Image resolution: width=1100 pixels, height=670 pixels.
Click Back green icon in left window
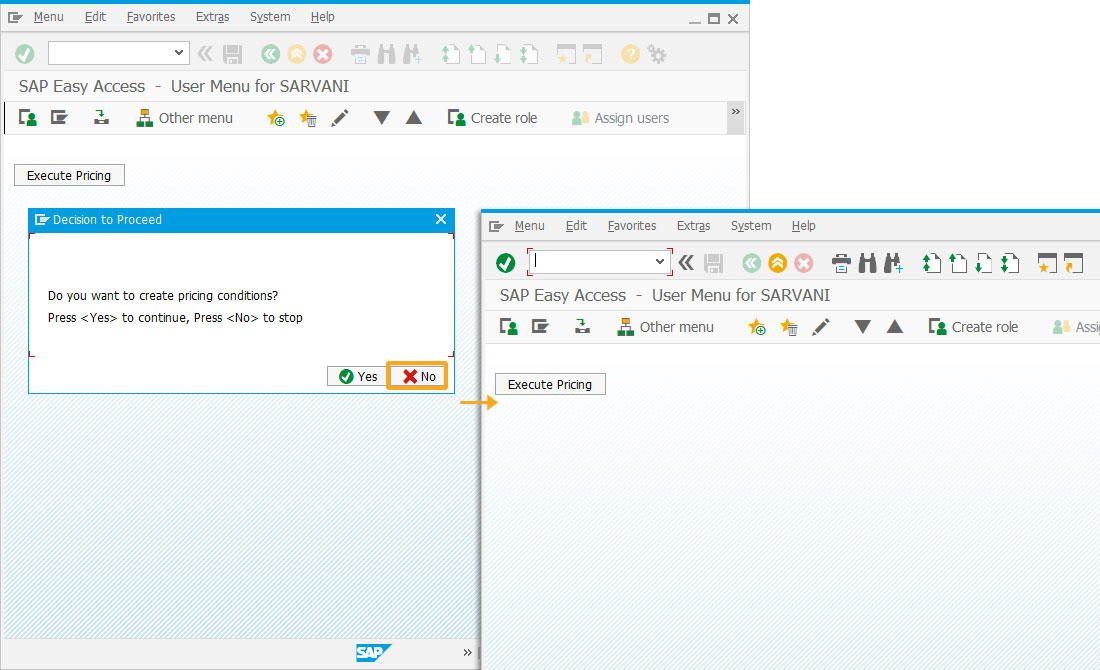tap(270, 54)
